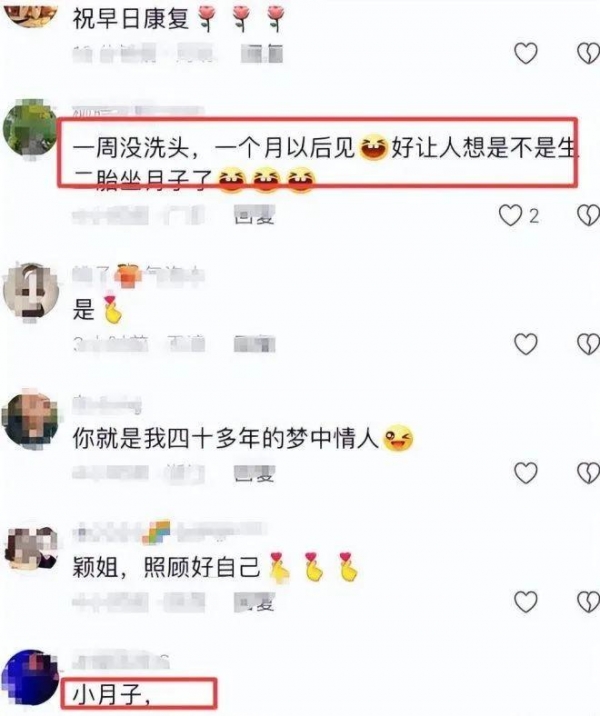Dislike the 梦中情人 comment
600x716 pixels.
coord(588,473)
